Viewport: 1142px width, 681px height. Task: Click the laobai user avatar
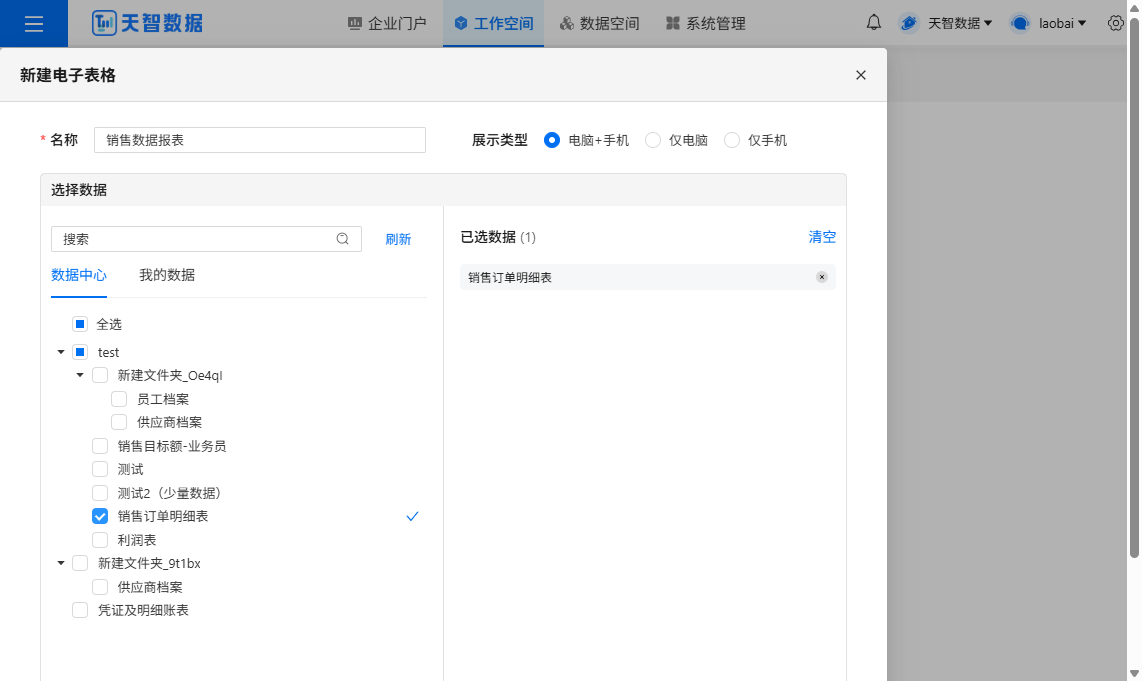(1020, 23)
